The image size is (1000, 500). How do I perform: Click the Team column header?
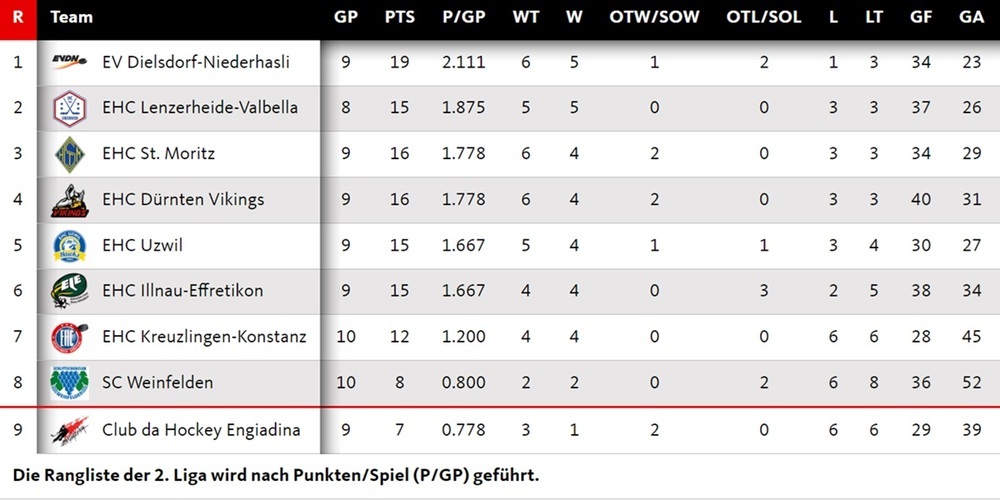click(x=71, y=17)
